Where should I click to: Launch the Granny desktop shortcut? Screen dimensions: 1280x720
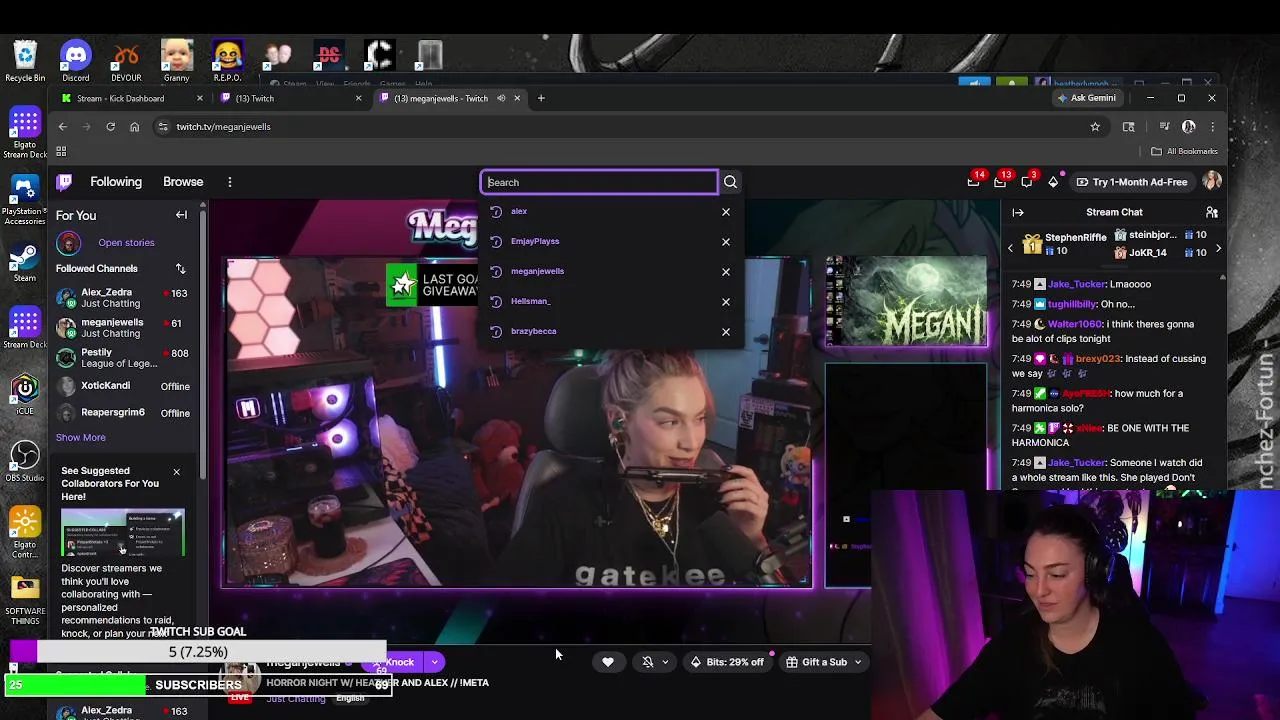[x=176, y=61]
